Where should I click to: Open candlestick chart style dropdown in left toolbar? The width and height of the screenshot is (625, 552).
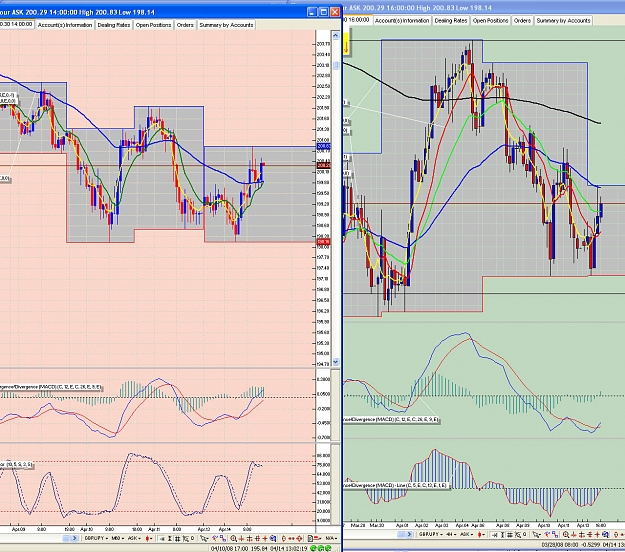(x=149, y=538)
